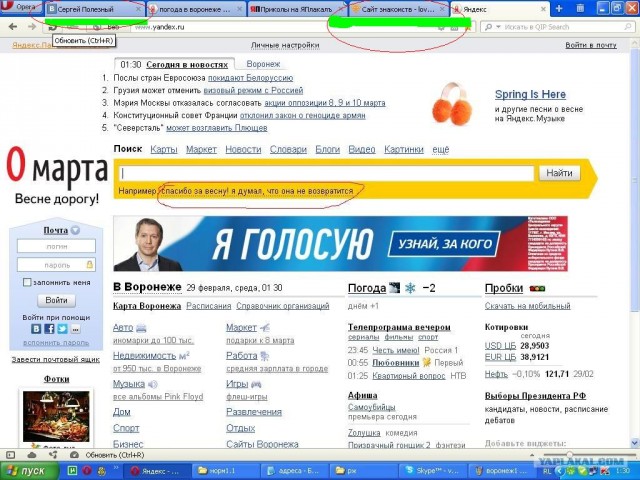640x480 pixels.
Task: Switch to the Воронеж news tab
Action: 263,64
